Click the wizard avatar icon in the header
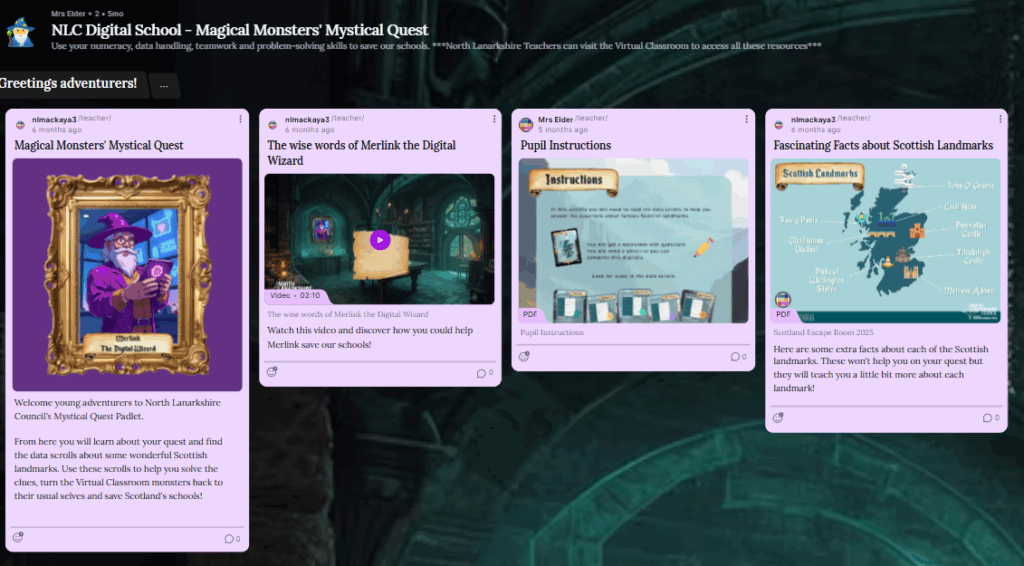The image size is (1024, 566). click(21, 30)
